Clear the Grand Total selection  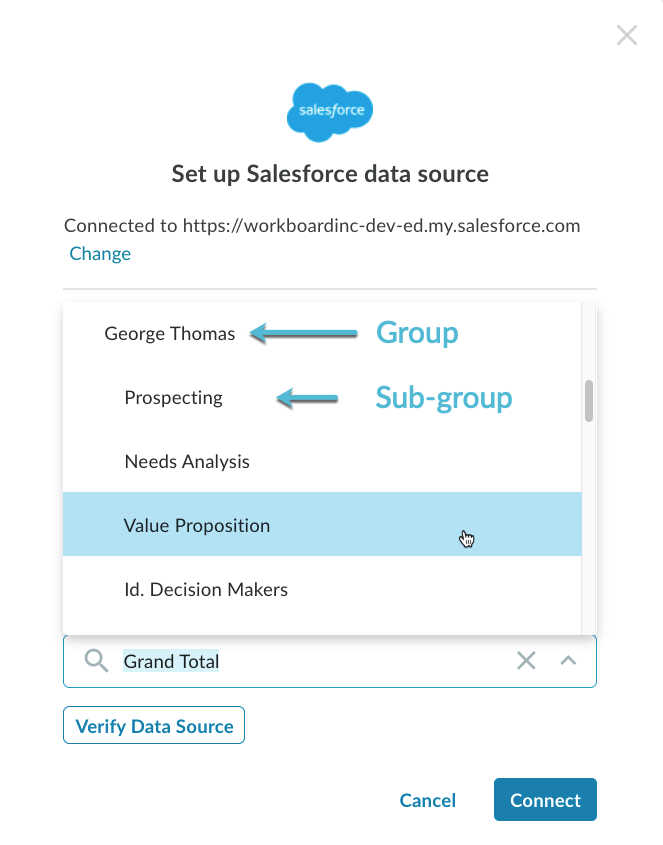point(526,661)
